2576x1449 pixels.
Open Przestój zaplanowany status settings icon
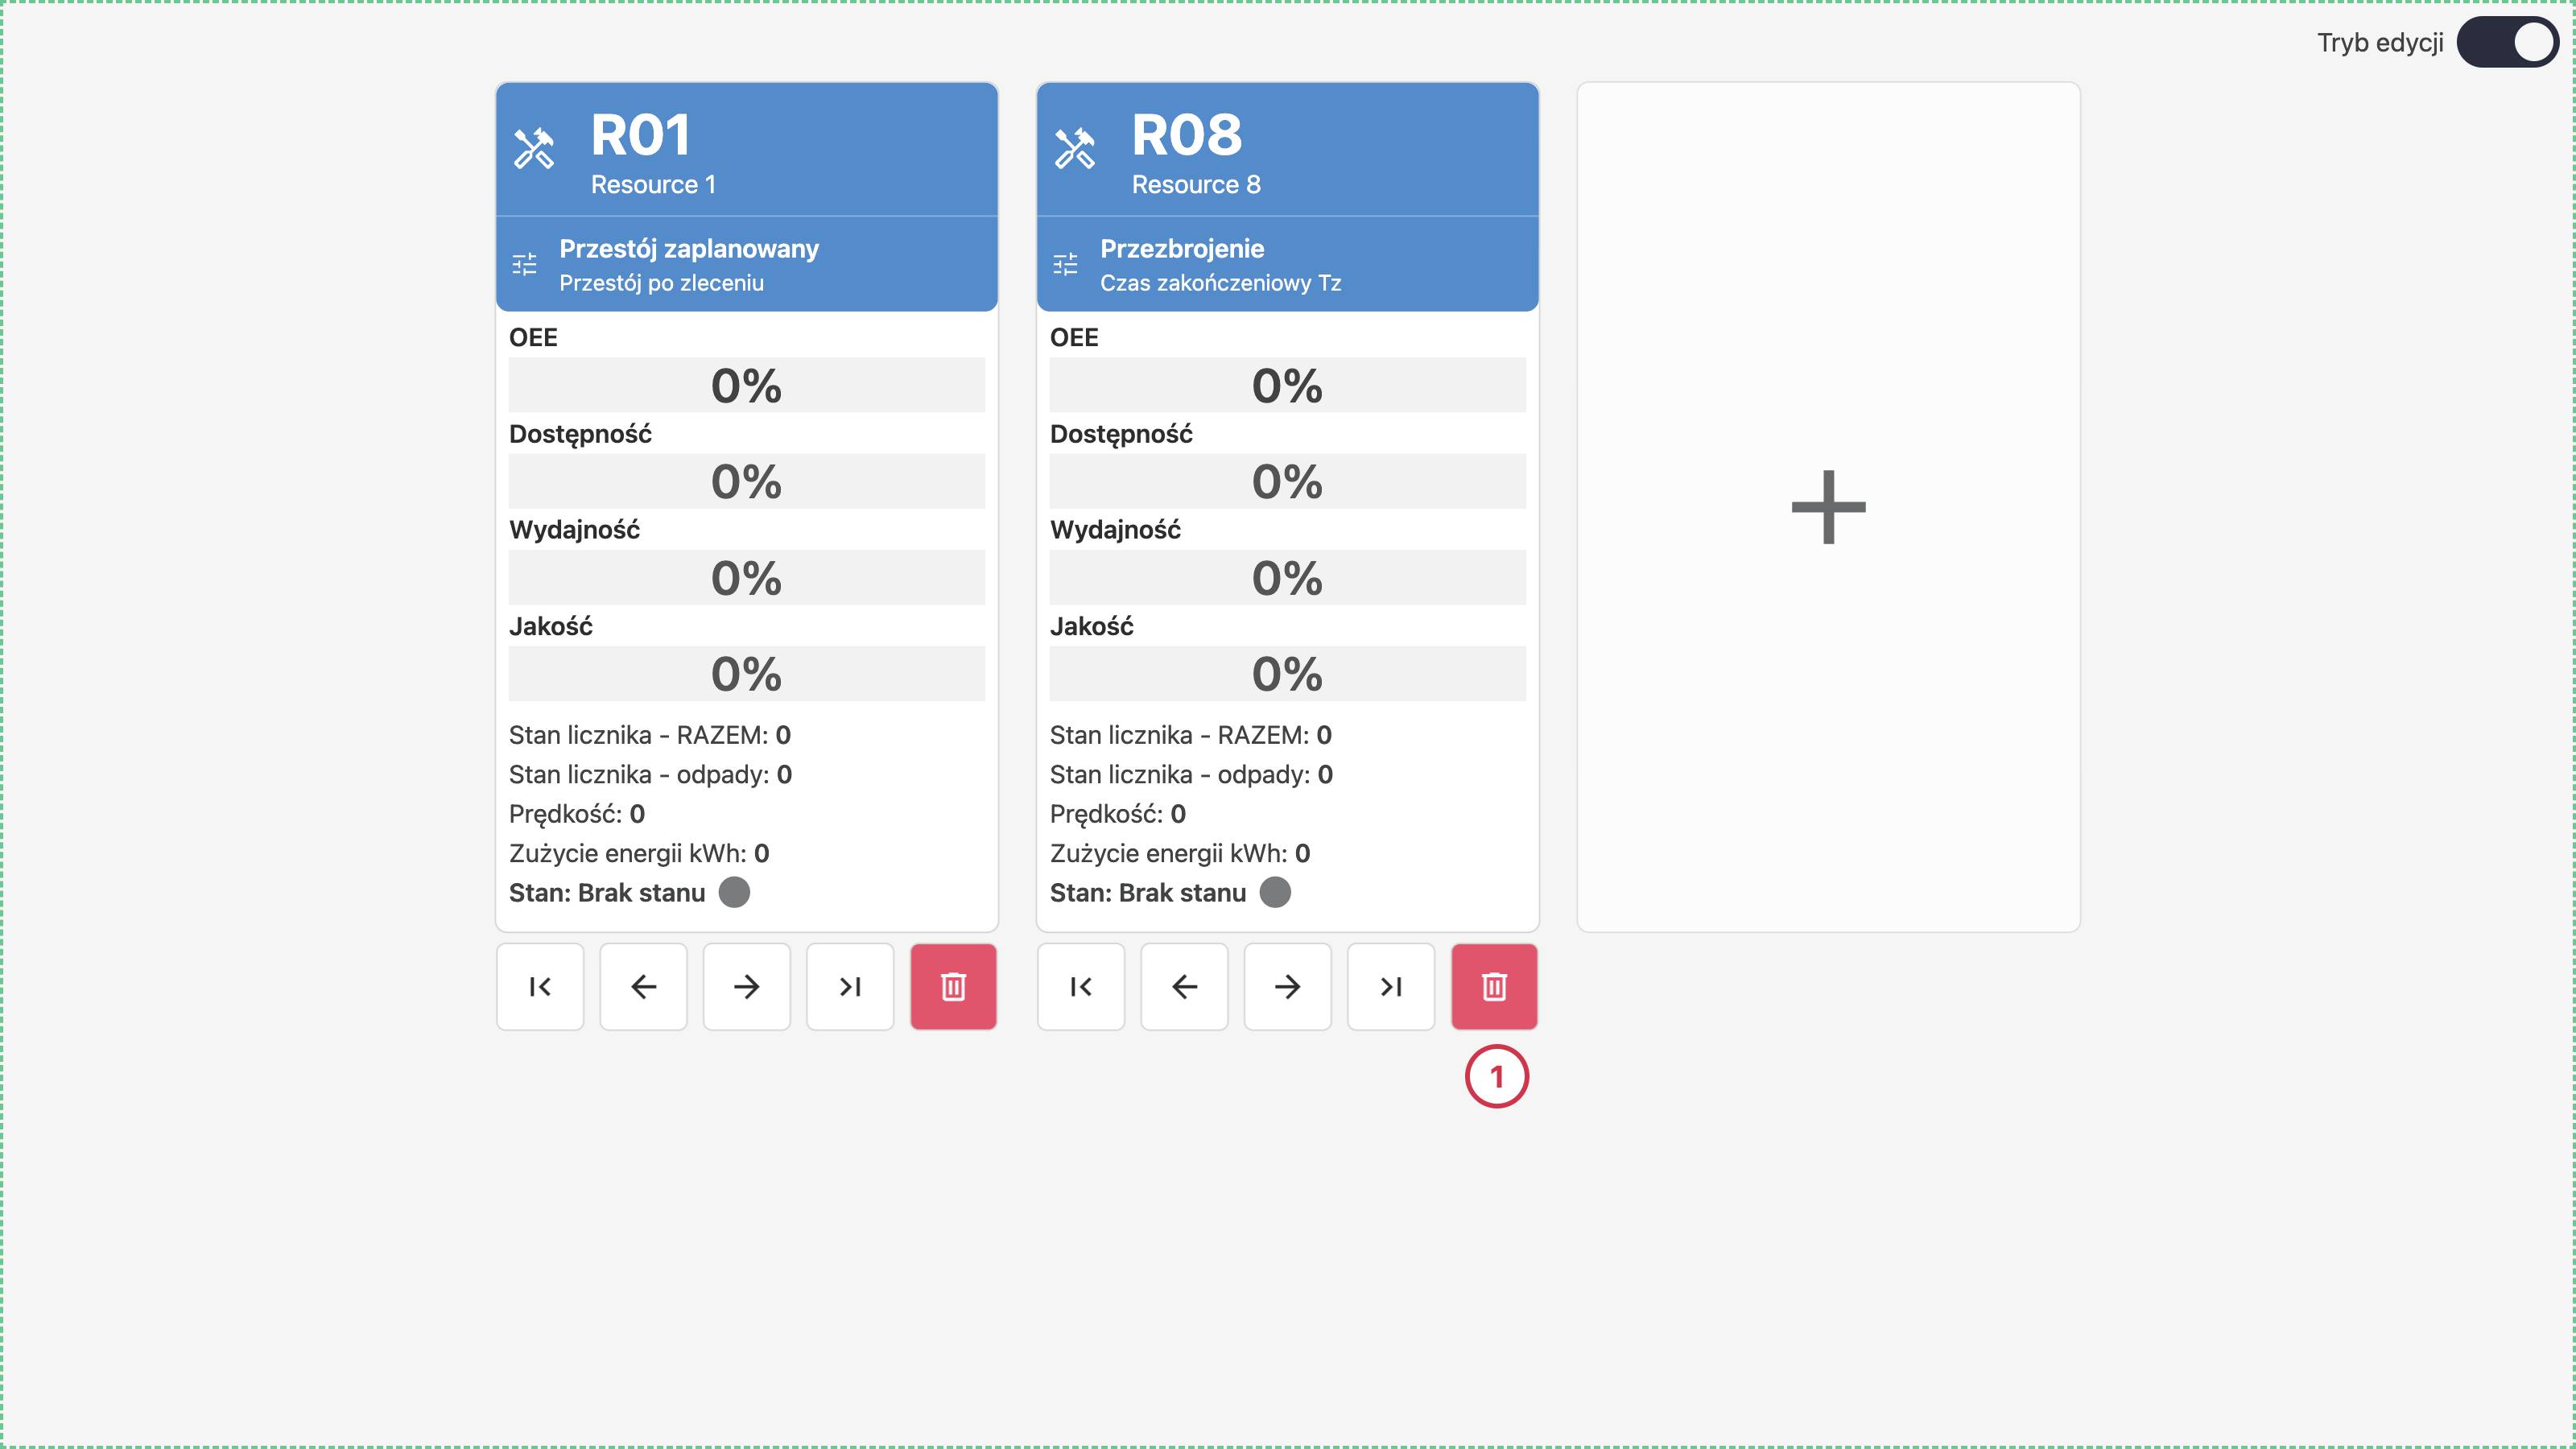pos(525,264)
